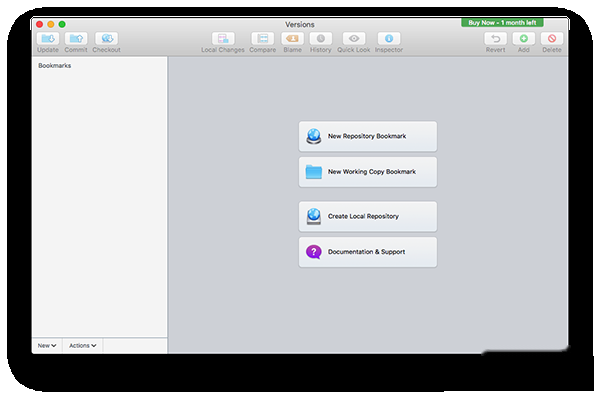Screen dimensions: 600x399
Task: Click the Checkout toolbar icon
Action: (106, 39)
